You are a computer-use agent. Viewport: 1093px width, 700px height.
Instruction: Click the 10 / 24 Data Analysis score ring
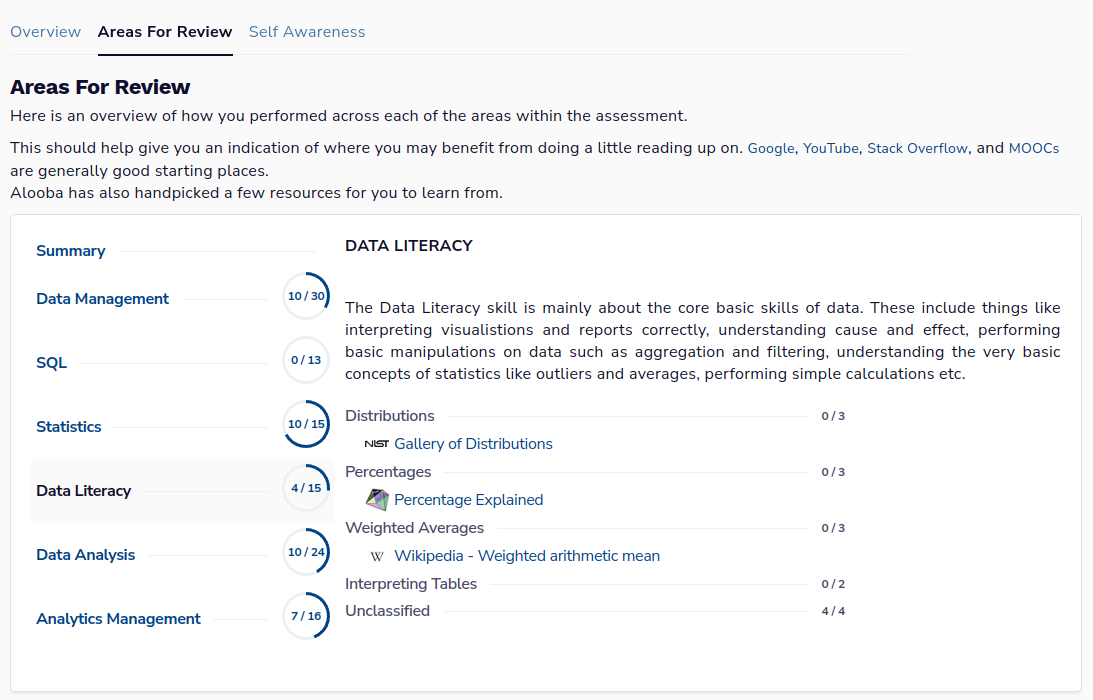pos(306,552)
